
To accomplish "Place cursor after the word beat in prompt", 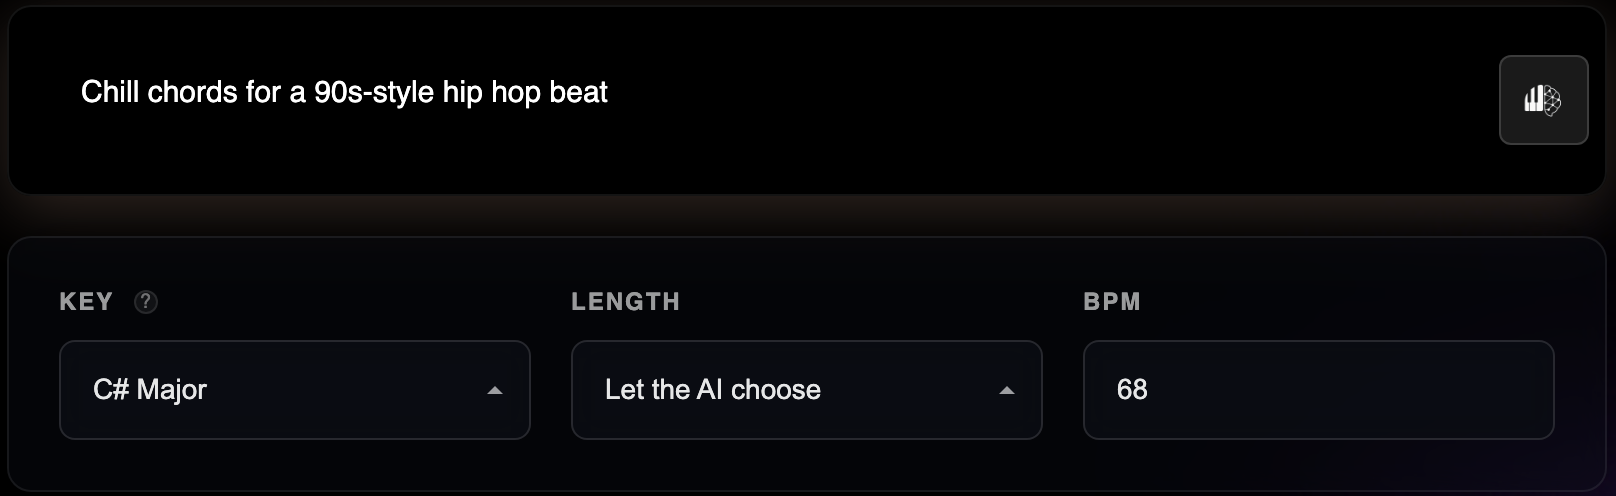I will pyautogui.click(x=609, y=93).
